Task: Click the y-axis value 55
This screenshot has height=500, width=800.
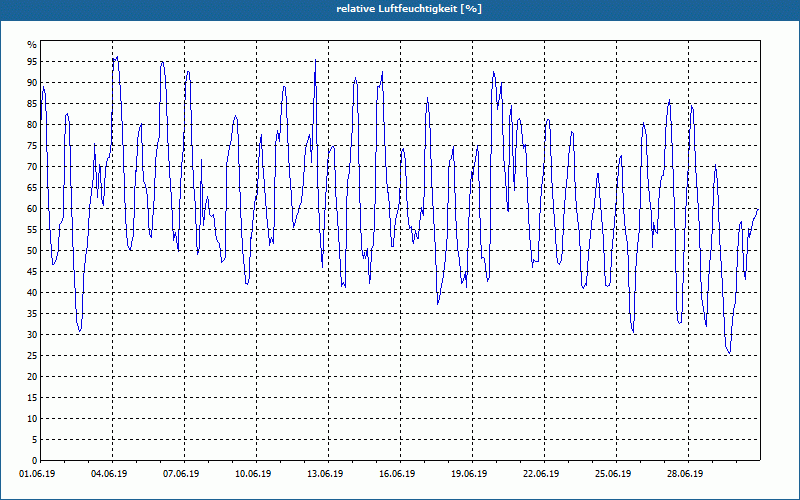Action: [x=32, y=230]
